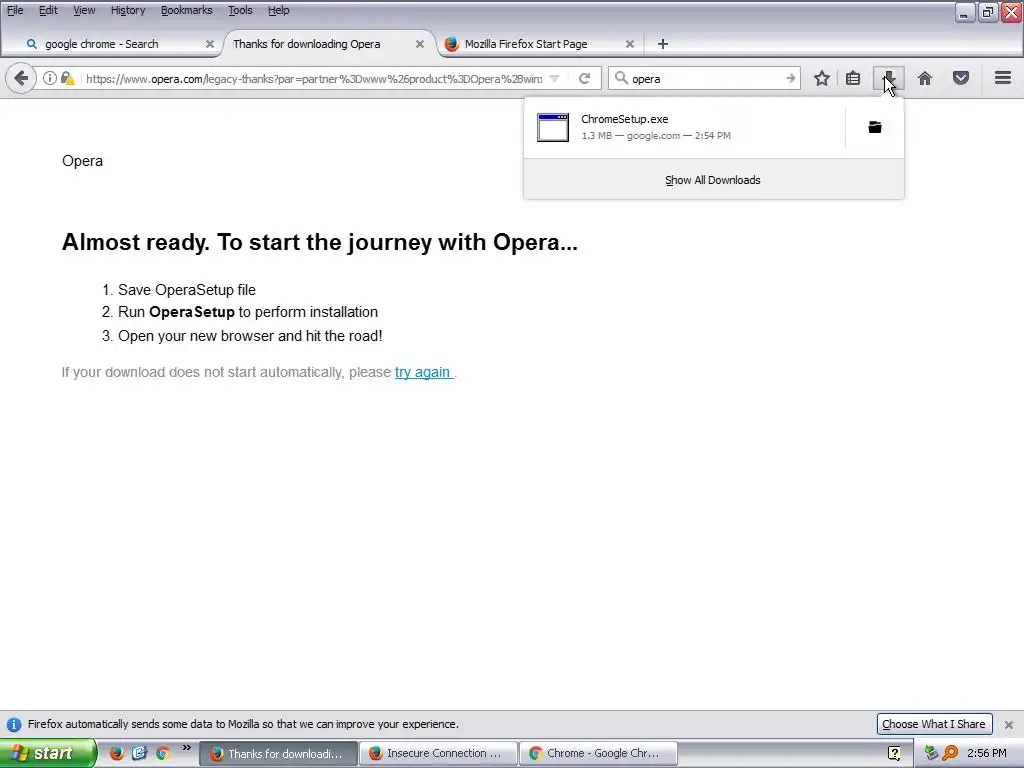Submit the opera search with the arrow
1024x768 pixels.
click(790, 78)
